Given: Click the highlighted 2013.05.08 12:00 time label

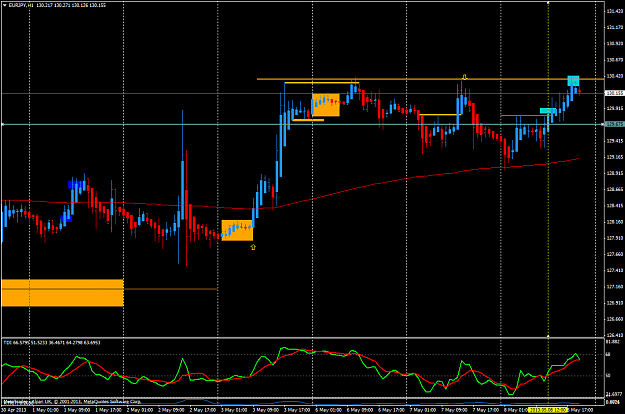Looking at the screenshot, I should tap(548, 410).
